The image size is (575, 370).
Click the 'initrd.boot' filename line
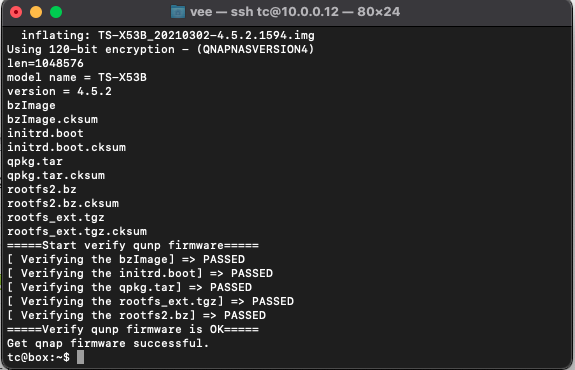[45, 133]
